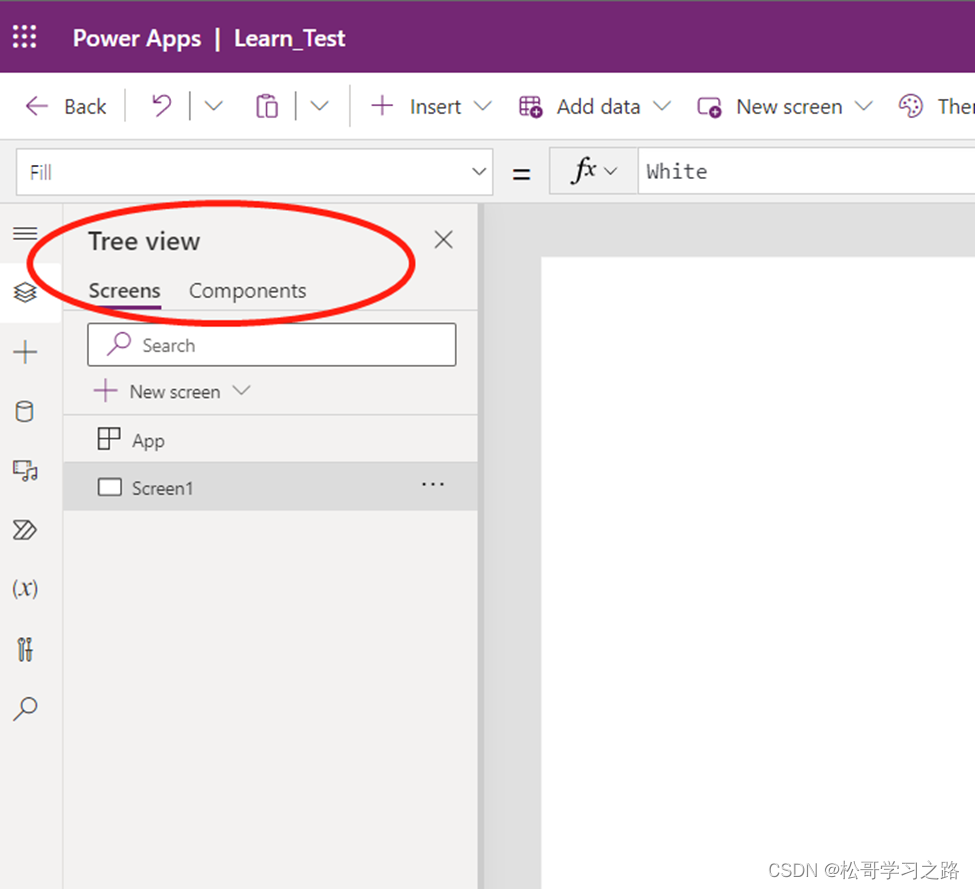Click the Variables (x) icon
The width and height of the screenshot is (975, 889).
(24, 588)
